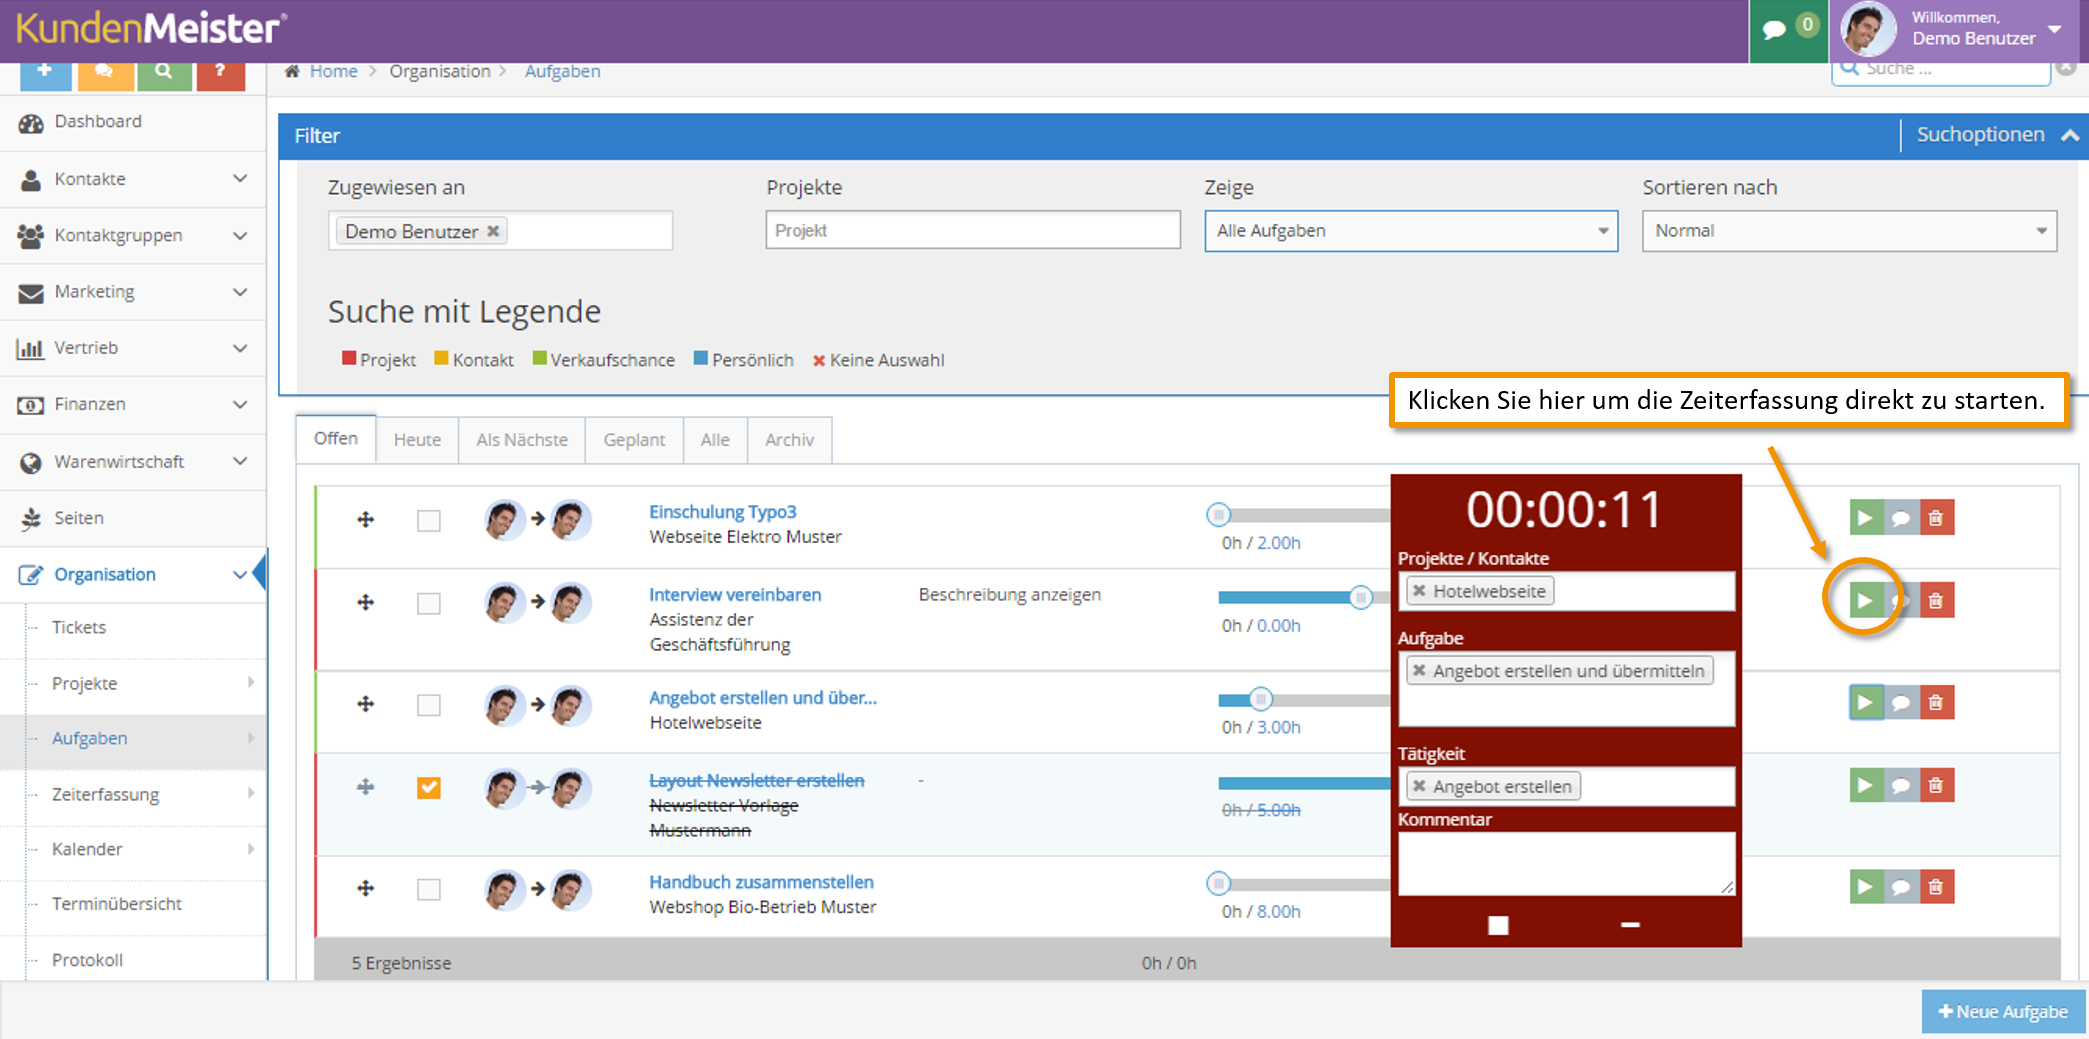Toggle the Projekt legend filter
This screenshot has width=2089, height=1039.
379,360
